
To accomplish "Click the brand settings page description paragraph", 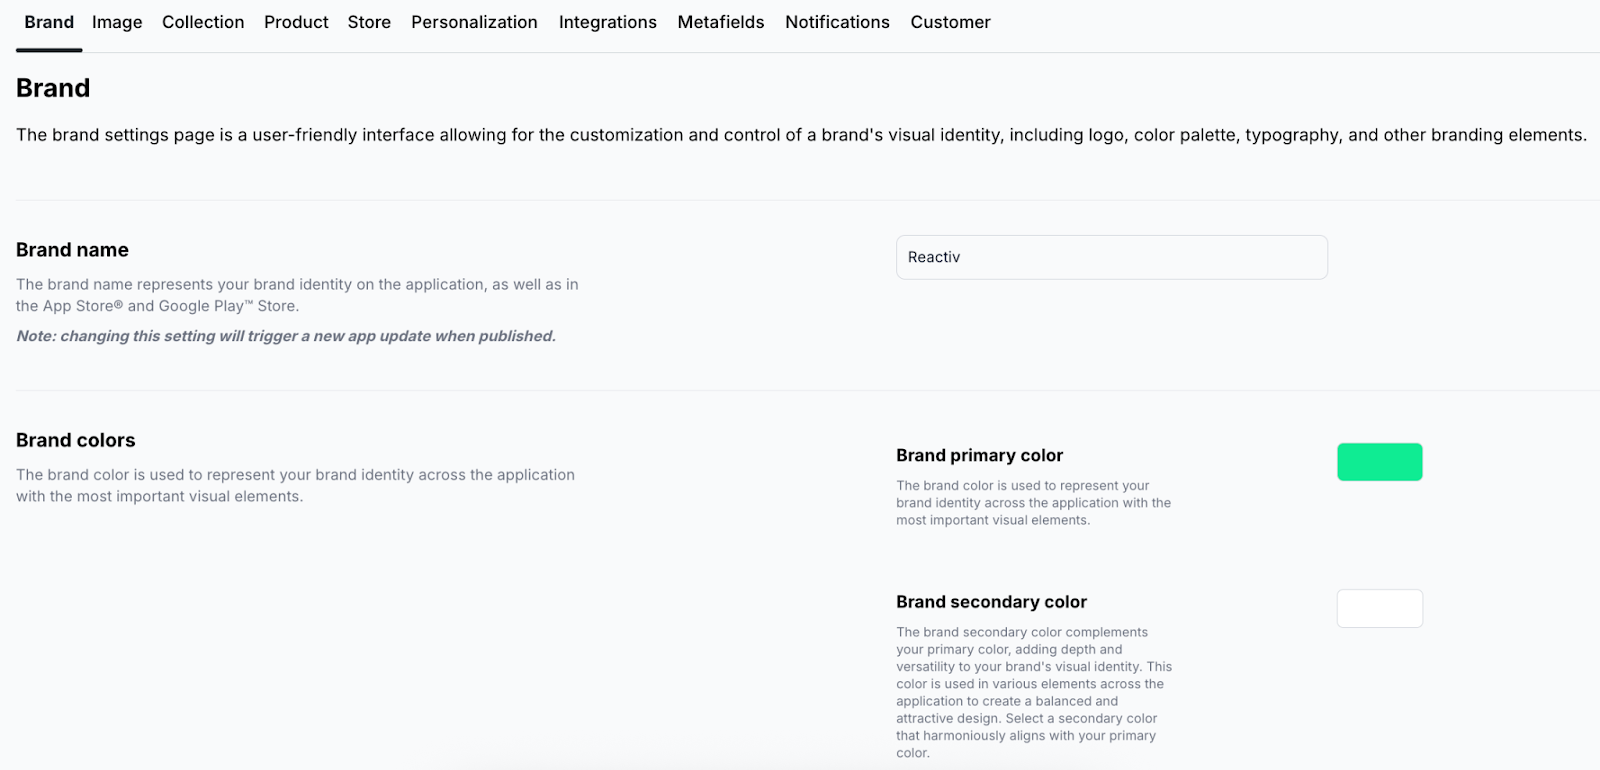I will click(800, 135).
